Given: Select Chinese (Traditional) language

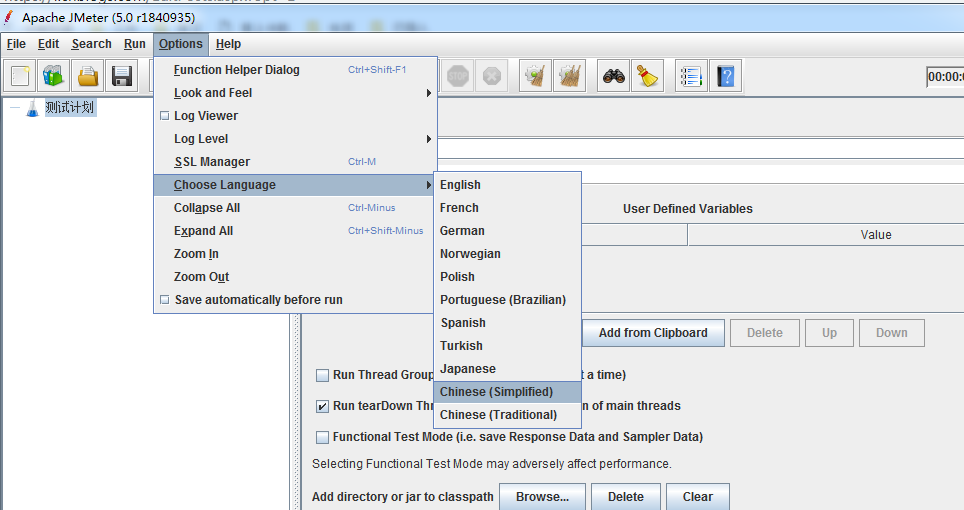Looking at the screenshot, I should point(507,415).
